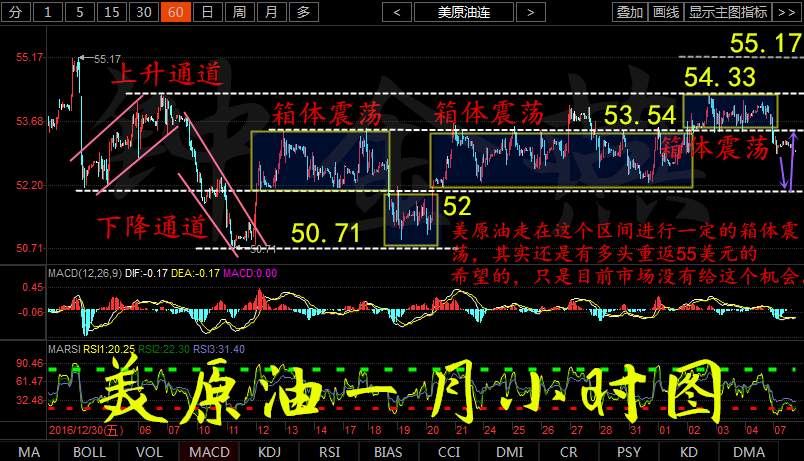Click the 55.17 price axis label

(x=30, y=57)
